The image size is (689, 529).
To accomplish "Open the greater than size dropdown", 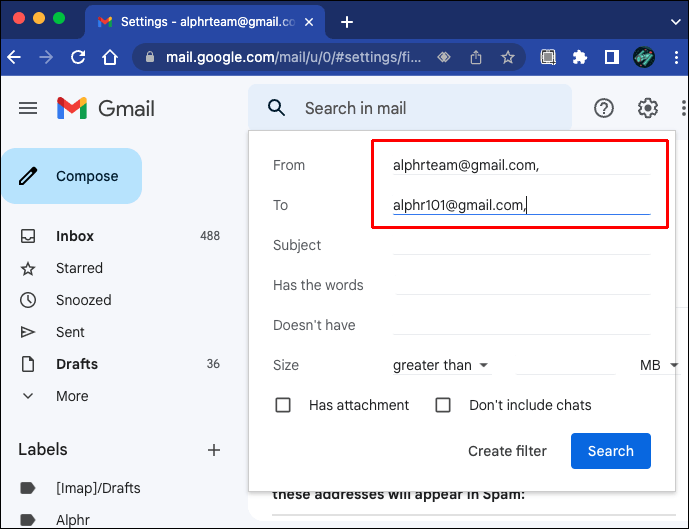I will pos(441,365).
